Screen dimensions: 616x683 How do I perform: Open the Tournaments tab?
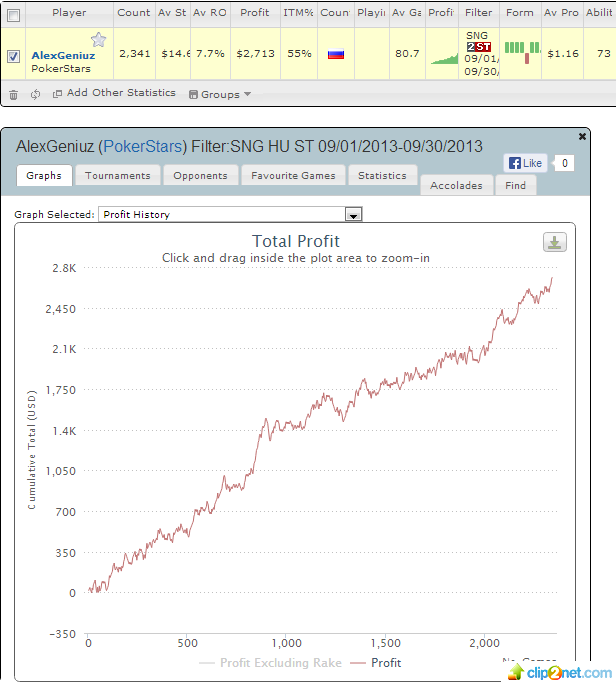118,175
